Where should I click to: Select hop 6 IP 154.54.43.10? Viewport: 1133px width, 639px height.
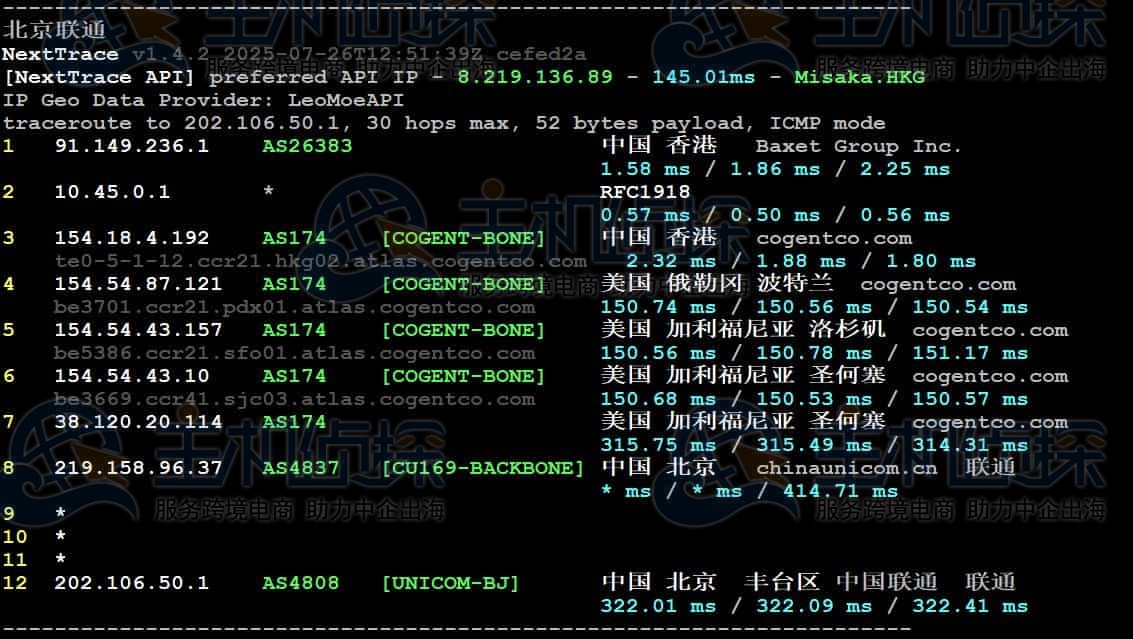[x=132, y=376]
